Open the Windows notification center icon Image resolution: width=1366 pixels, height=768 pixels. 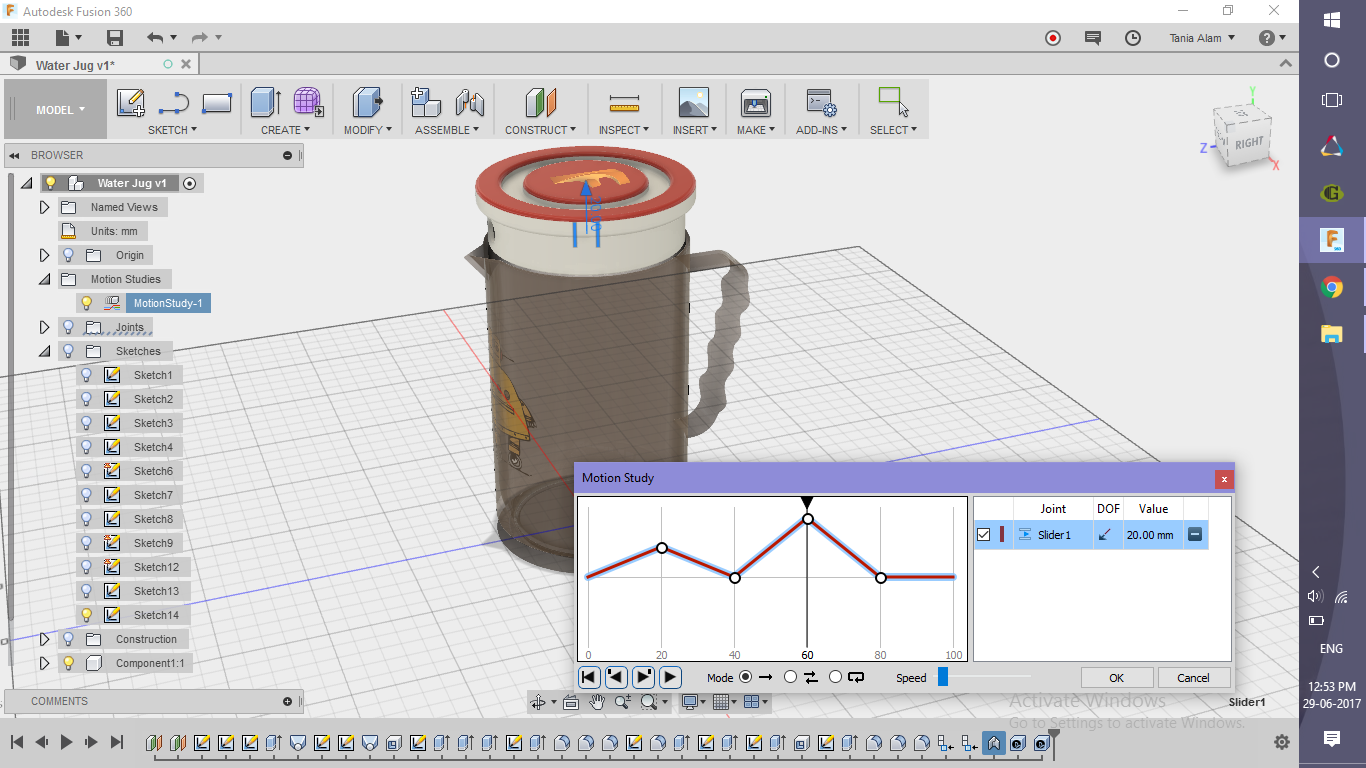(1332, 739)
